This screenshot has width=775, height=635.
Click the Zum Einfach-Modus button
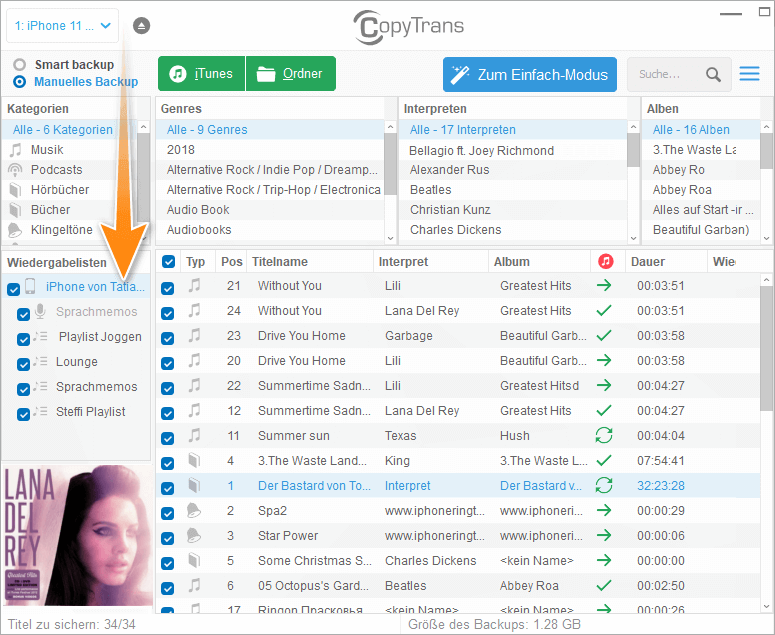(x=530, y=75)
